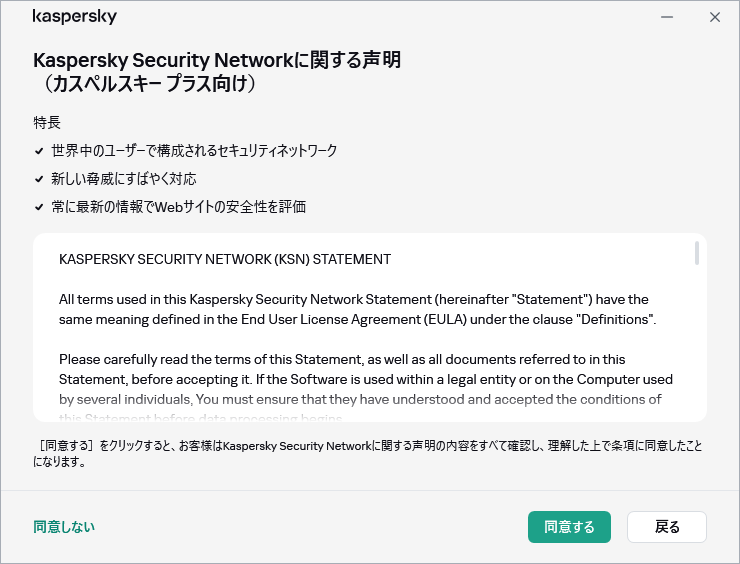Click the 戻る button to go back
The width and height of the screenshot is (740, 564).
coord(667,527)
